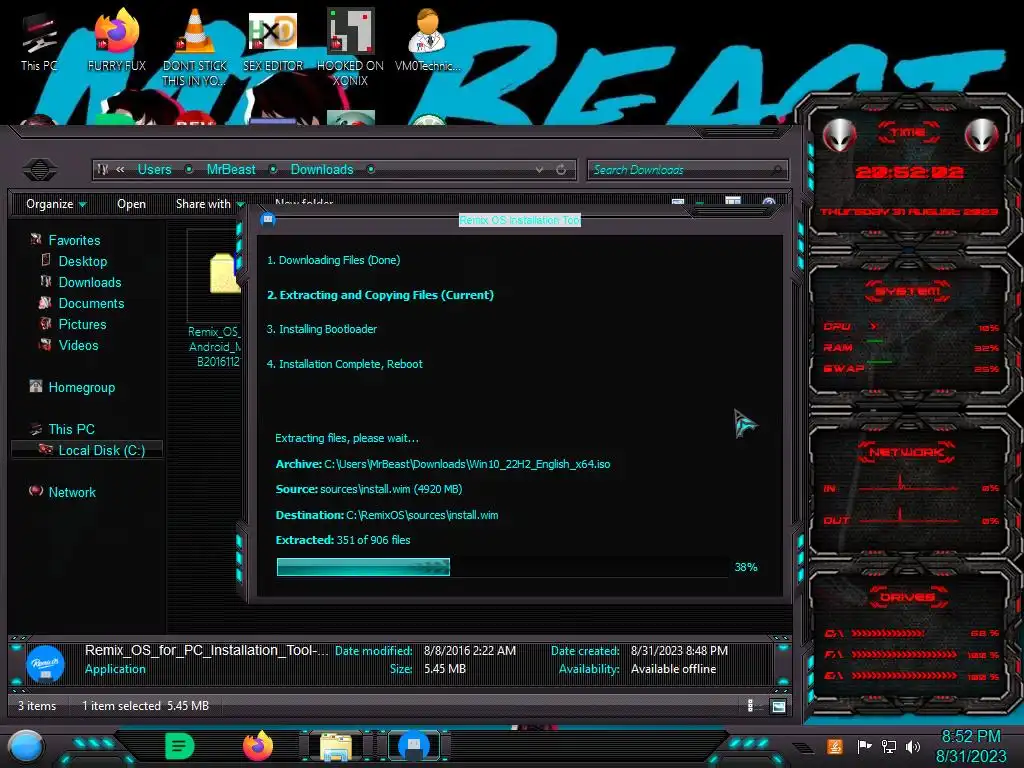The height and width of the screenshot is (768, 1024).
Task: Click the 'Extracted: 351 of 906 files' line
Action: coord(343,540)
